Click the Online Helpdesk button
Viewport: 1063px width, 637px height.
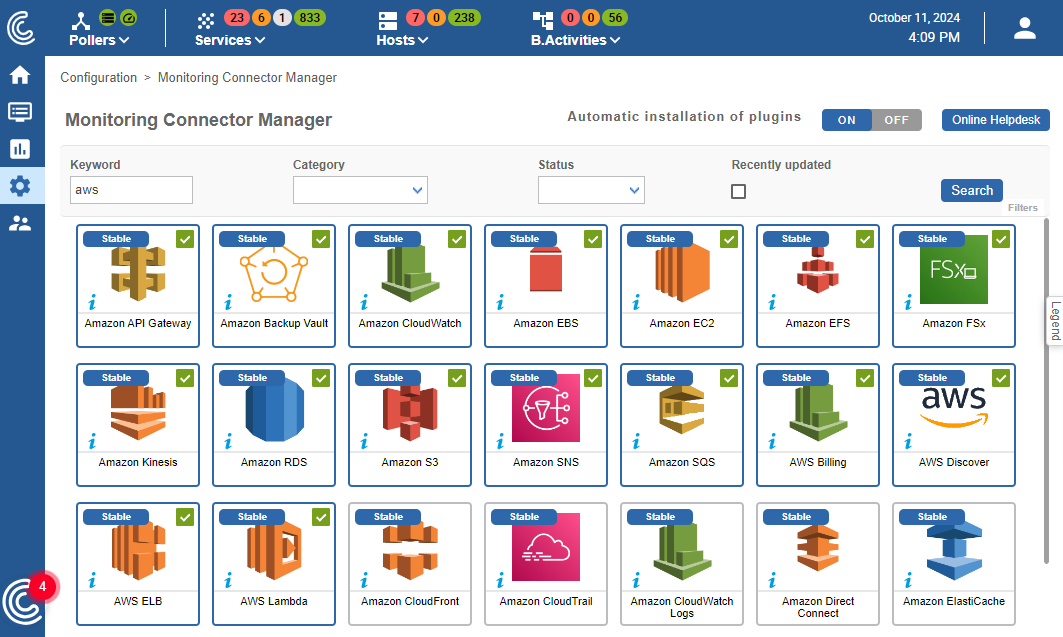(995, 119)
